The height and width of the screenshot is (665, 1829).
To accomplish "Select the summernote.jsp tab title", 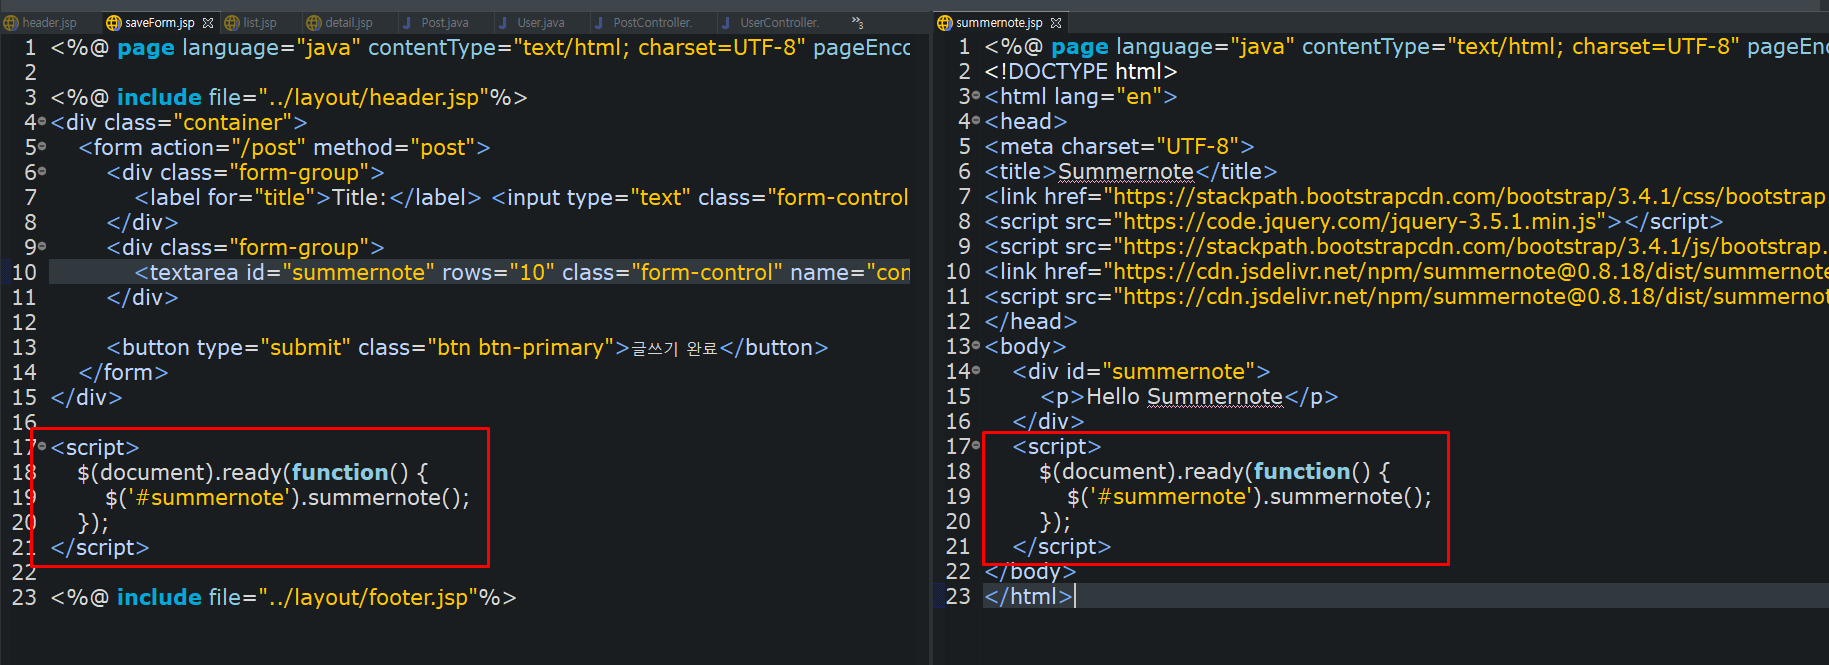I will point(998,22).
